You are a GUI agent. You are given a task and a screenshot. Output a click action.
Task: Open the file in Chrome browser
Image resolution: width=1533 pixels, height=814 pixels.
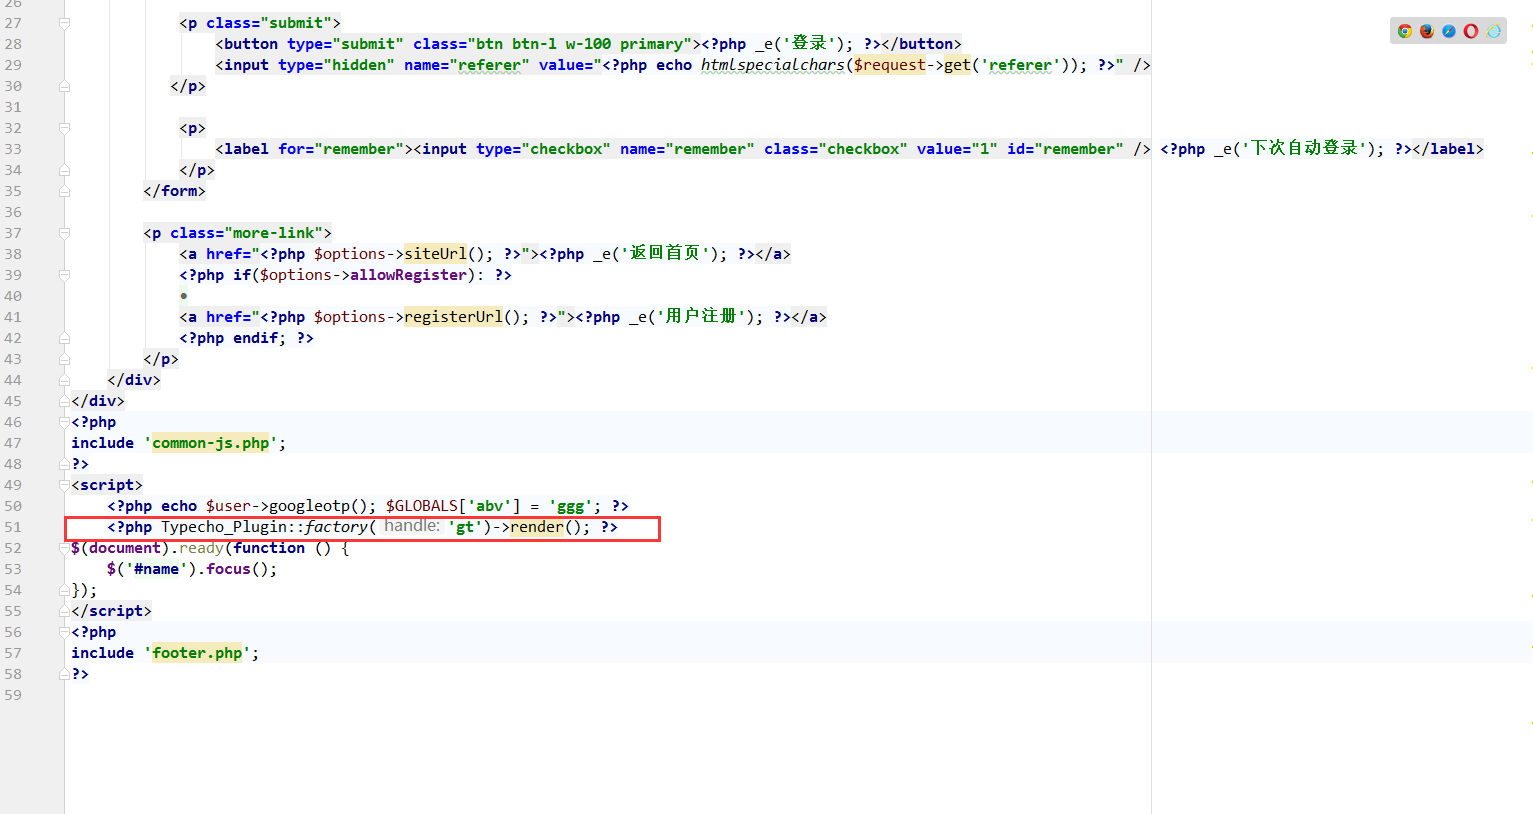coord(1404,31)
